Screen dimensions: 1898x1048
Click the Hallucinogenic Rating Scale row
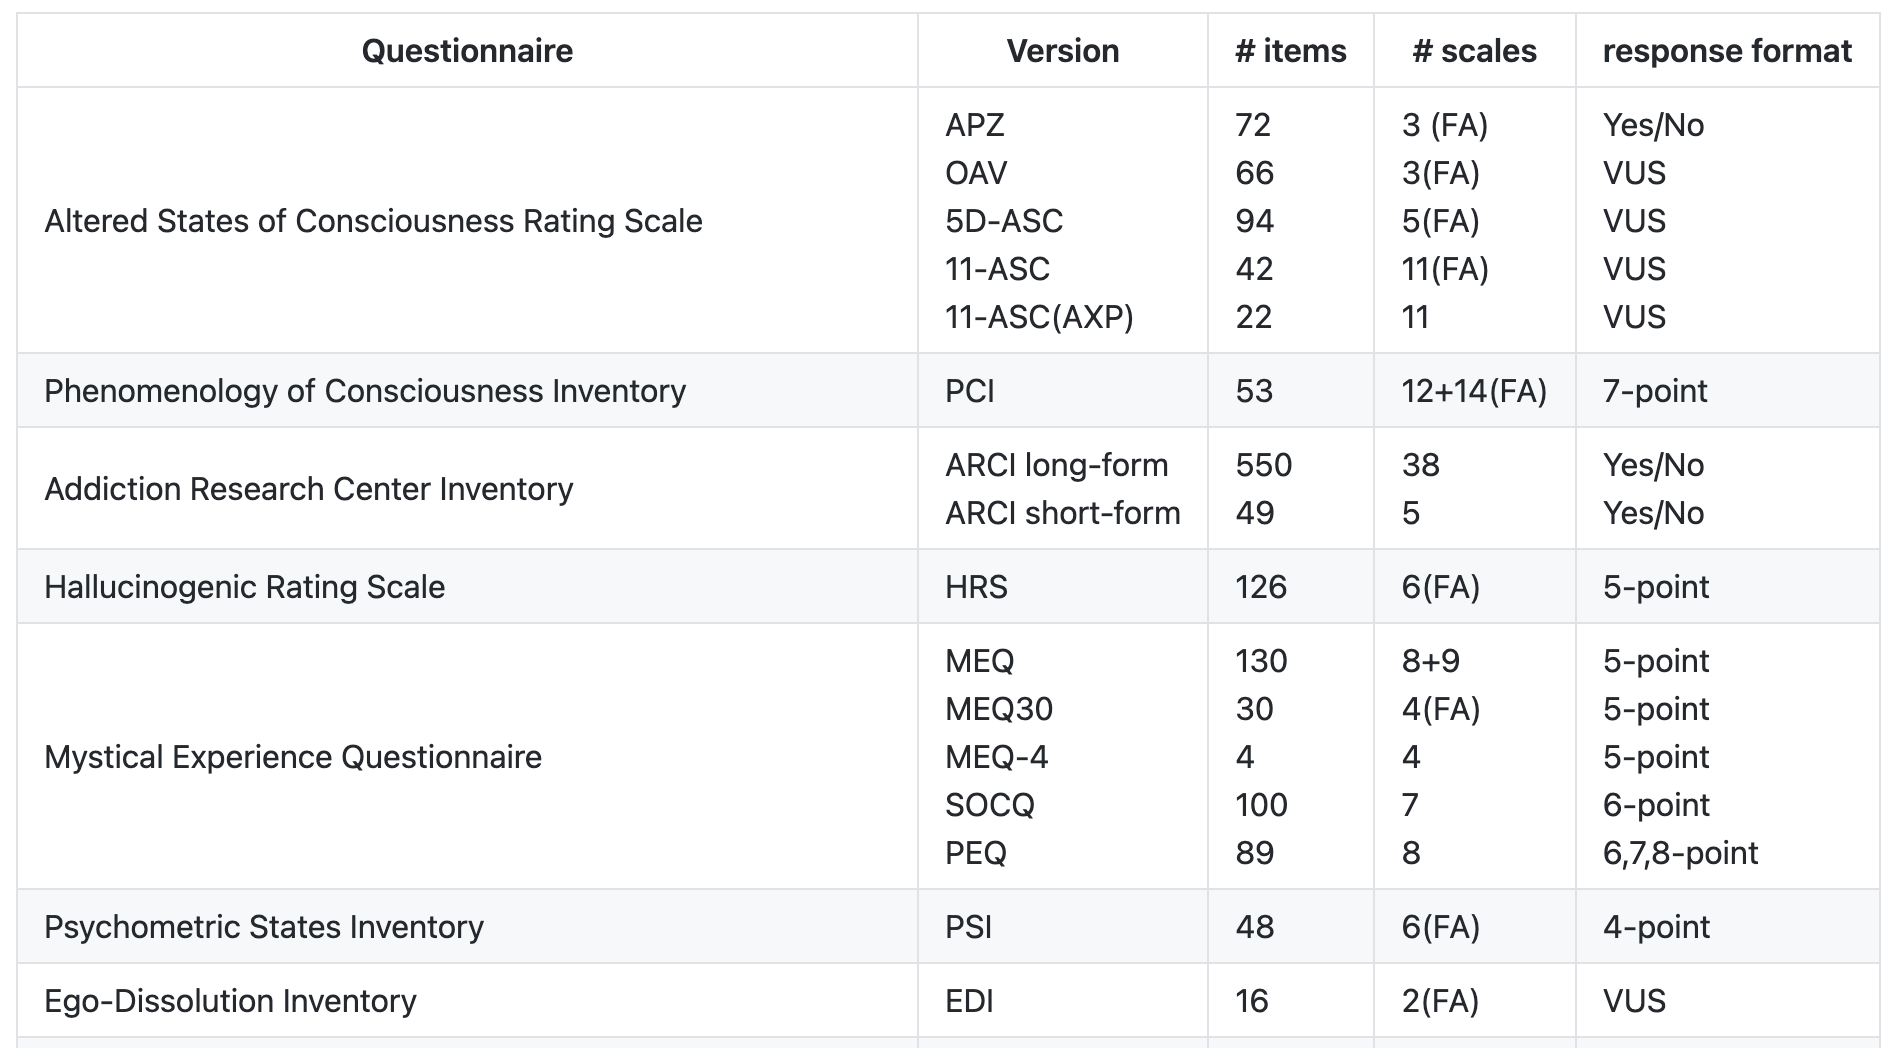point(244,587)
